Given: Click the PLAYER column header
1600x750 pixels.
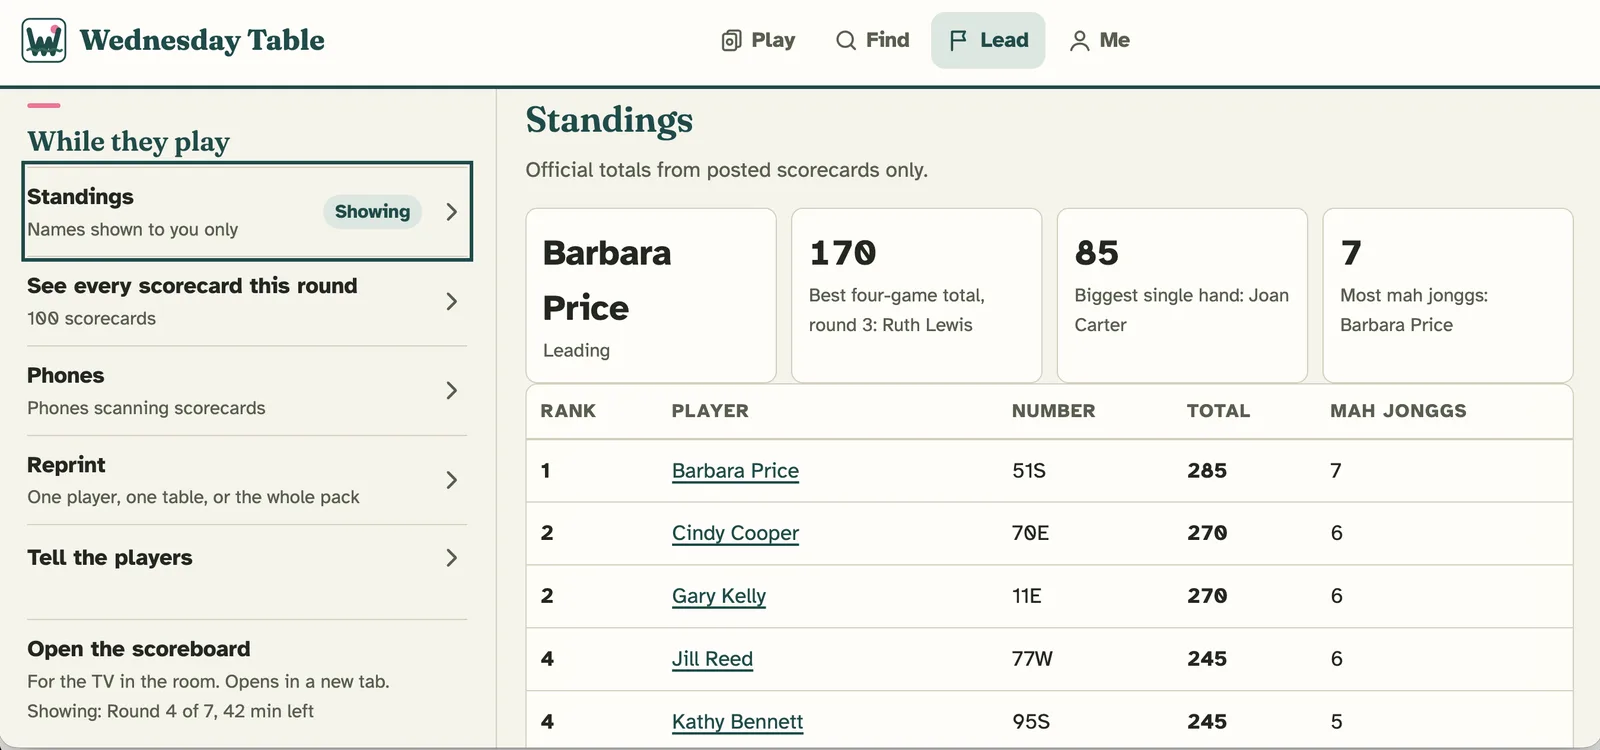Looking at the screenshot, I should (x=710, y=411).
